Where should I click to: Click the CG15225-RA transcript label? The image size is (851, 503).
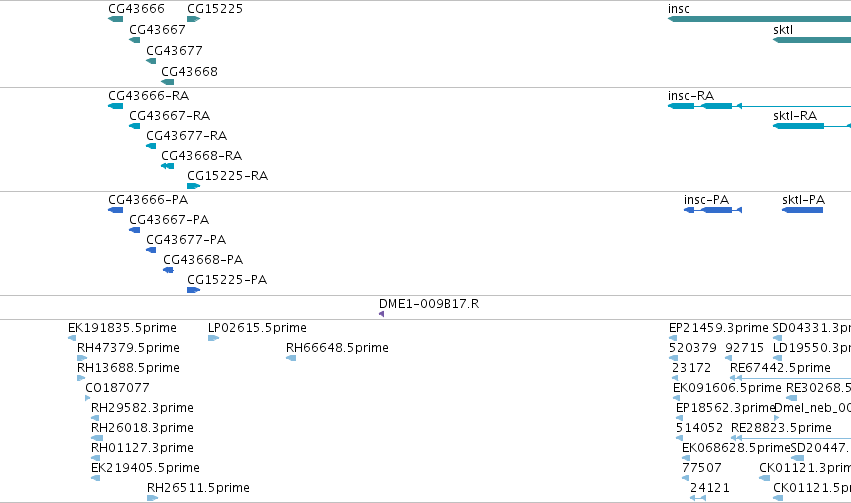coord(227,176)
